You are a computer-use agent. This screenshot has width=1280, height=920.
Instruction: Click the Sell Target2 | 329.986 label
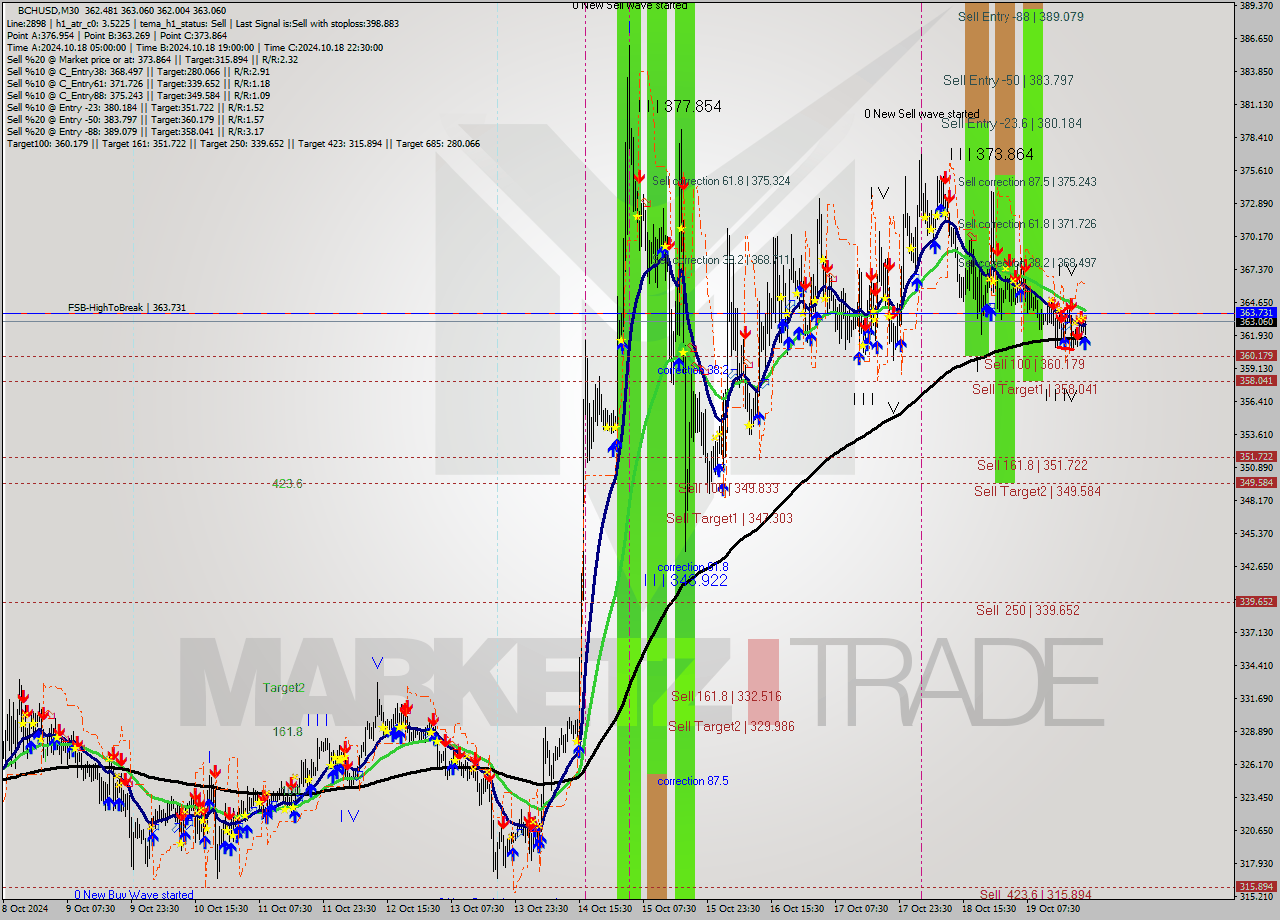[x=731, y=726]
